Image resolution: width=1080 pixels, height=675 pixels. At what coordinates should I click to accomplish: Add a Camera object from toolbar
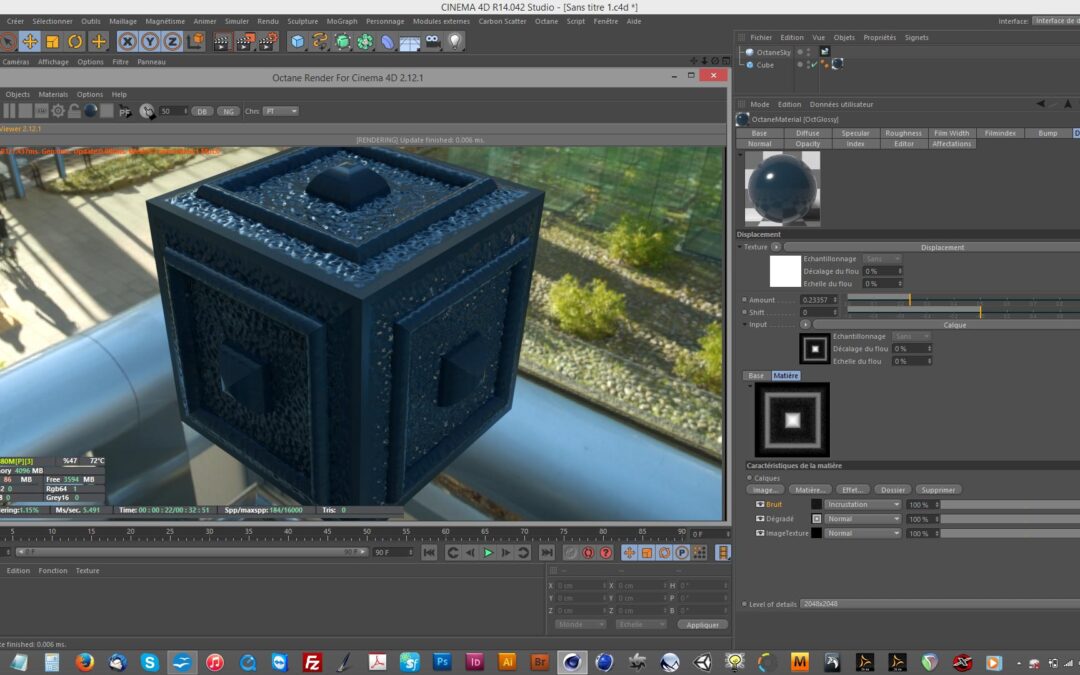(x=432, y=41)
